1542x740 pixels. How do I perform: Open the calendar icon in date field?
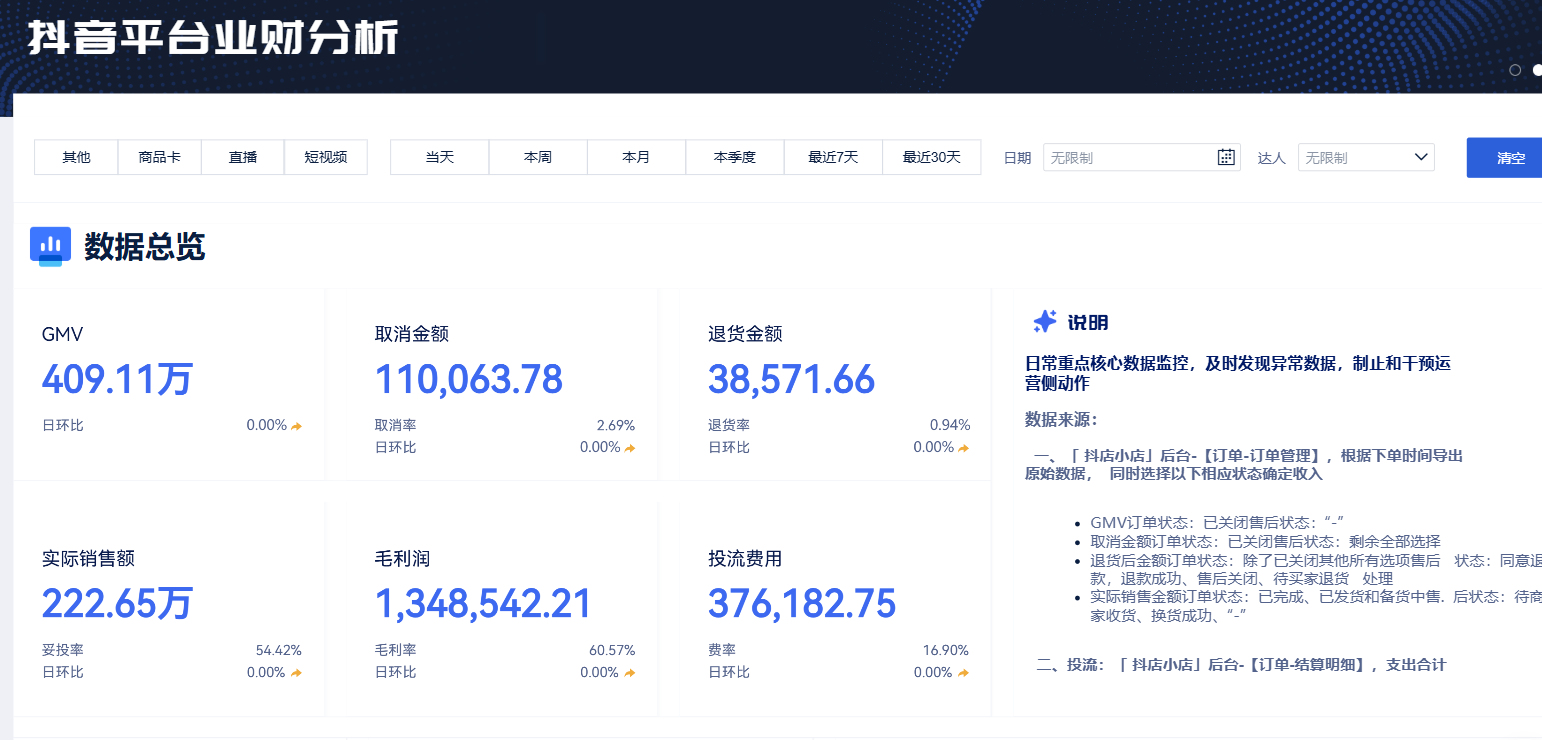(x=1226, y=157)
